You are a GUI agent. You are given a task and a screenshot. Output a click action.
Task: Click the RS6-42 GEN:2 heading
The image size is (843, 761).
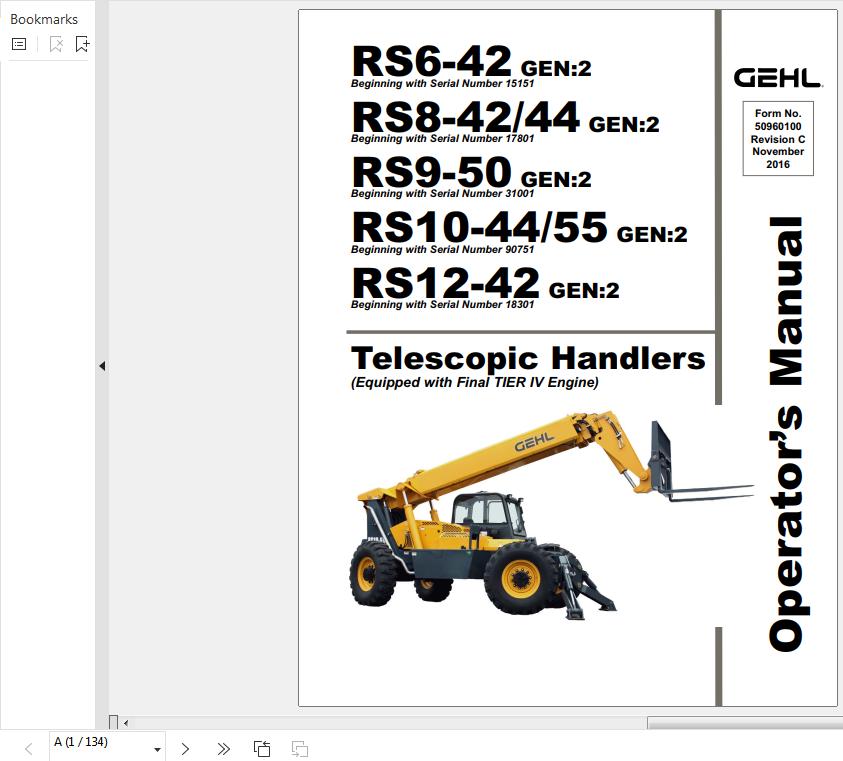[x=471, y=62]
